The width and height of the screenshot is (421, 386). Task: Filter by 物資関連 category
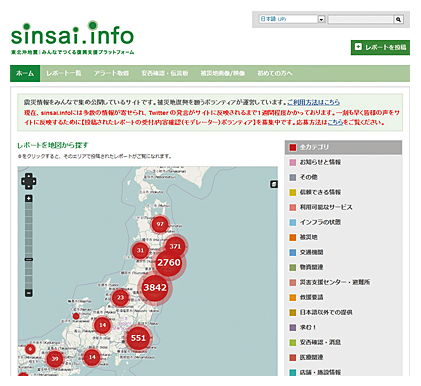343,267
